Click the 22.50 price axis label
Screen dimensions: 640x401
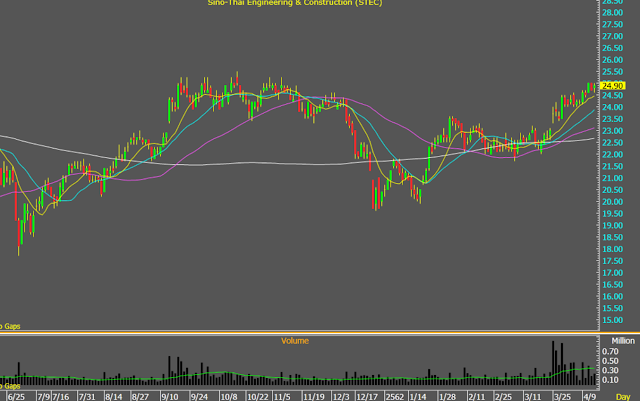tap(613, 143)
